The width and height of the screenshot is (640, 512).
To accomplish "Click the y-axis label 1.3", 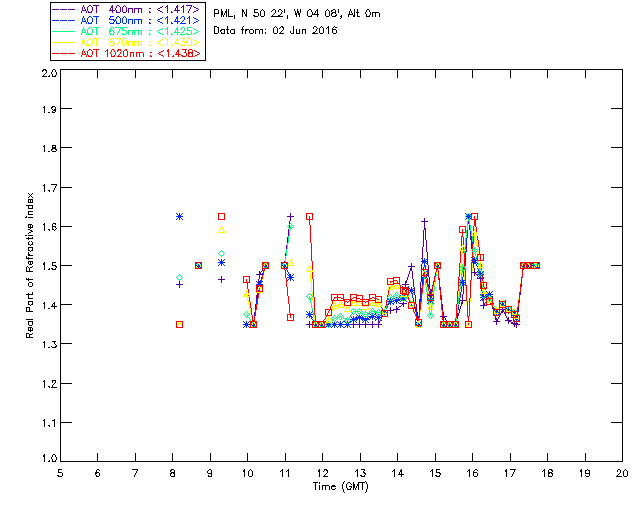I will (49, 344).
